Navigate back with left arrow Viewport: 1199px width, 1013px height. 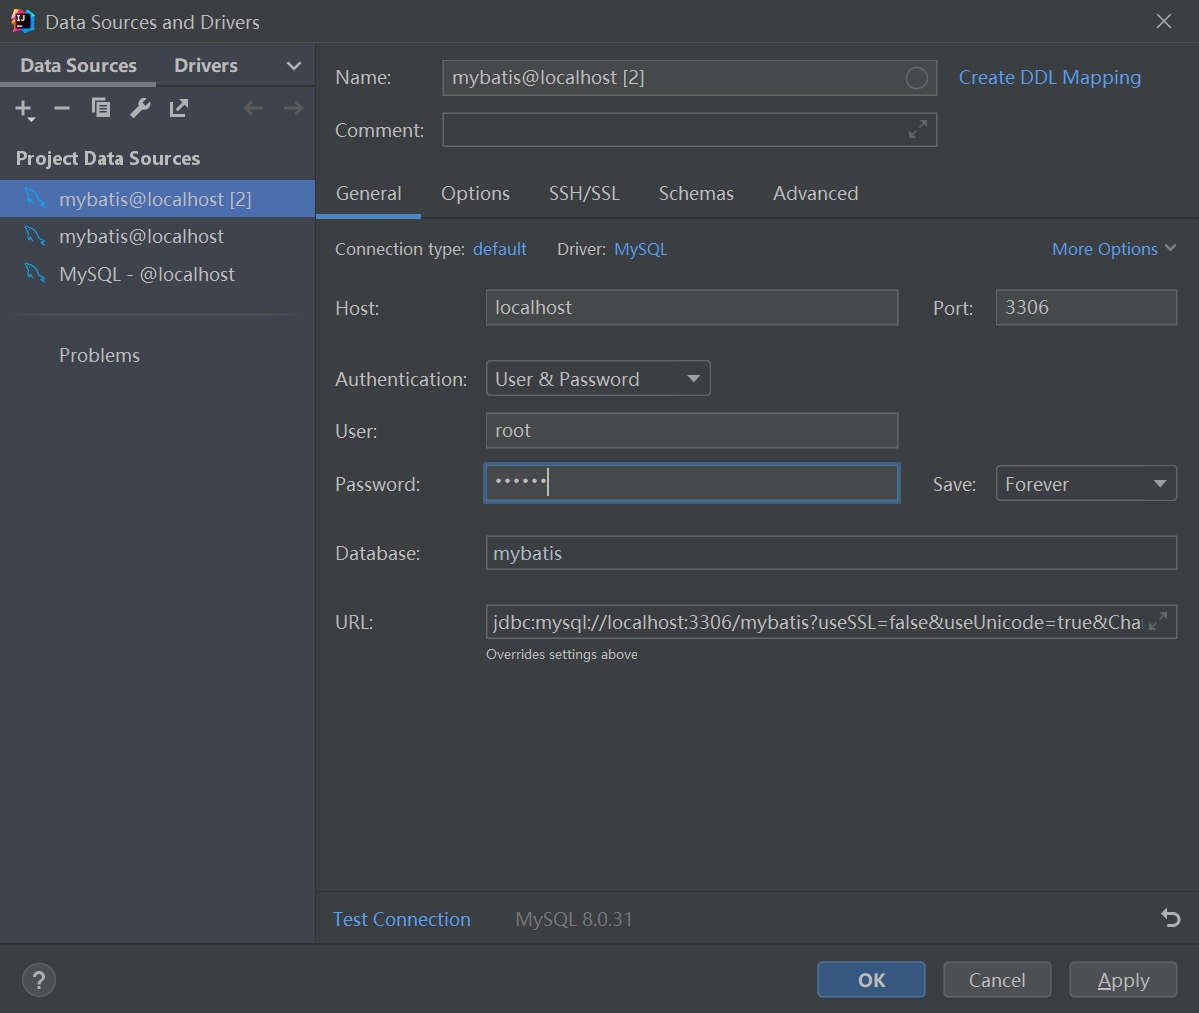pos(253,108)
